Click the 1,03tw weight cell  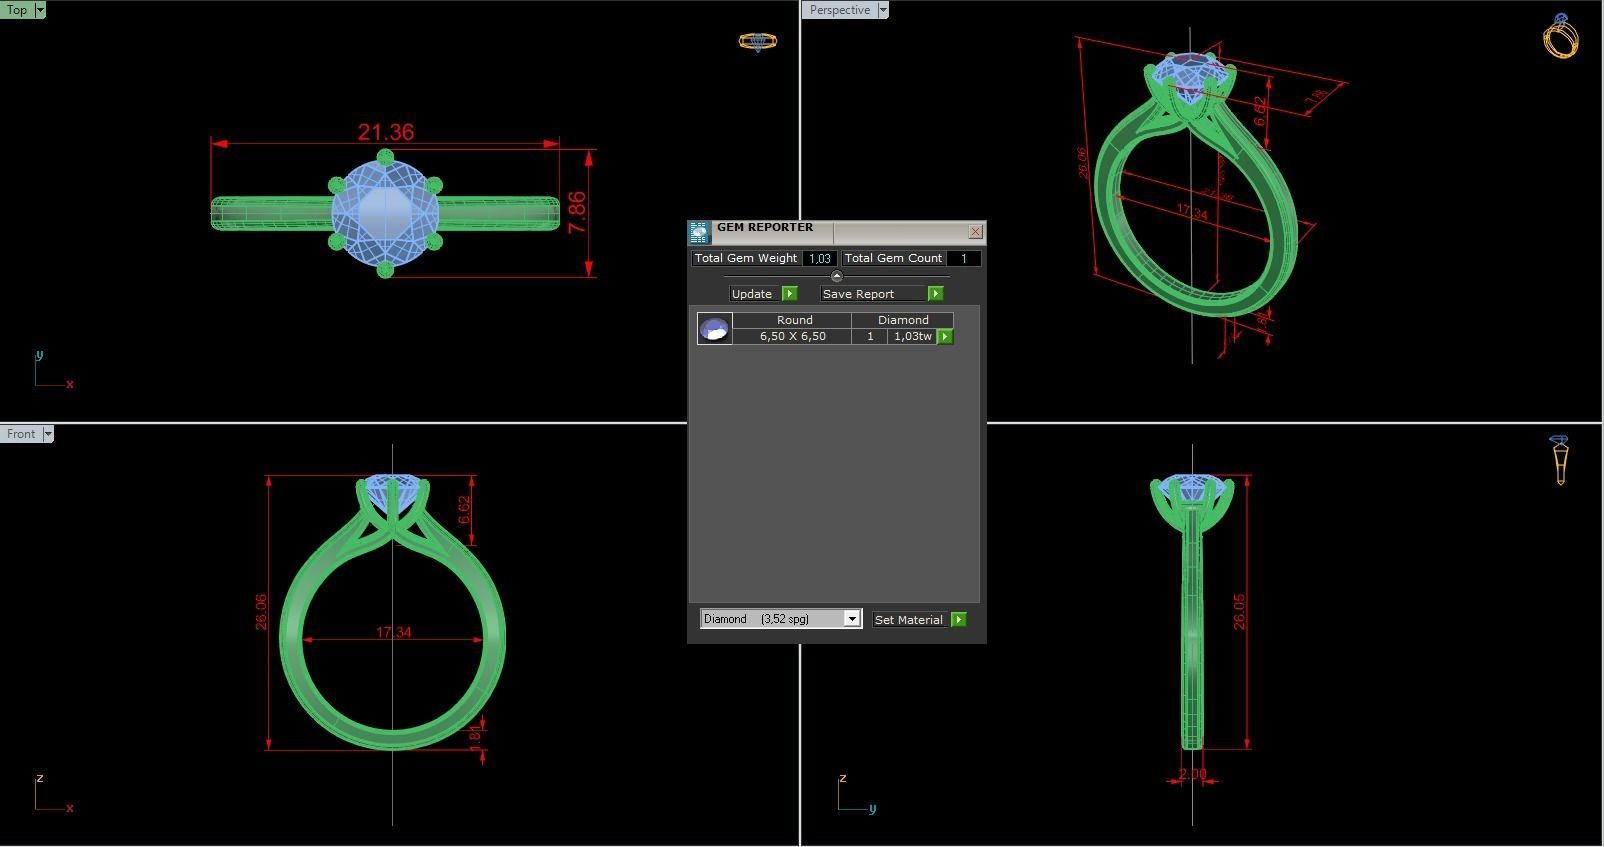tap(913, 337)
